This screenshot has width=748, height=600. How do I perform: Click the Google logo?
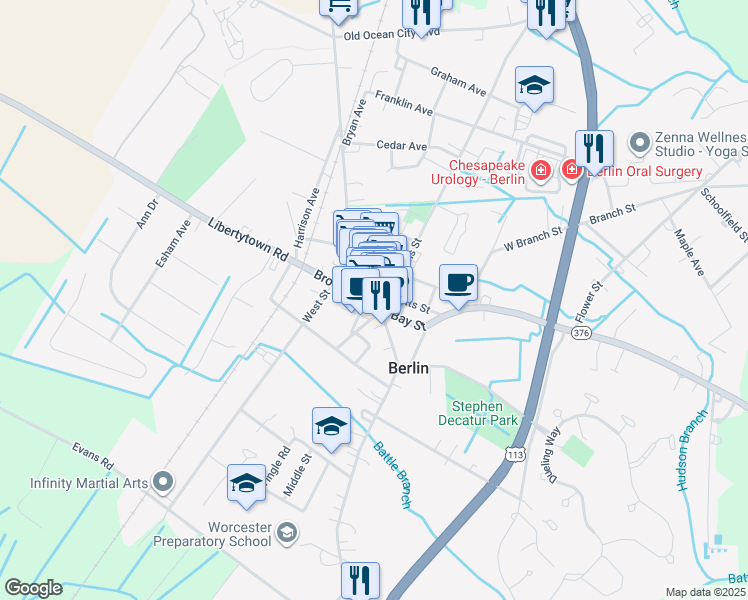33,588
